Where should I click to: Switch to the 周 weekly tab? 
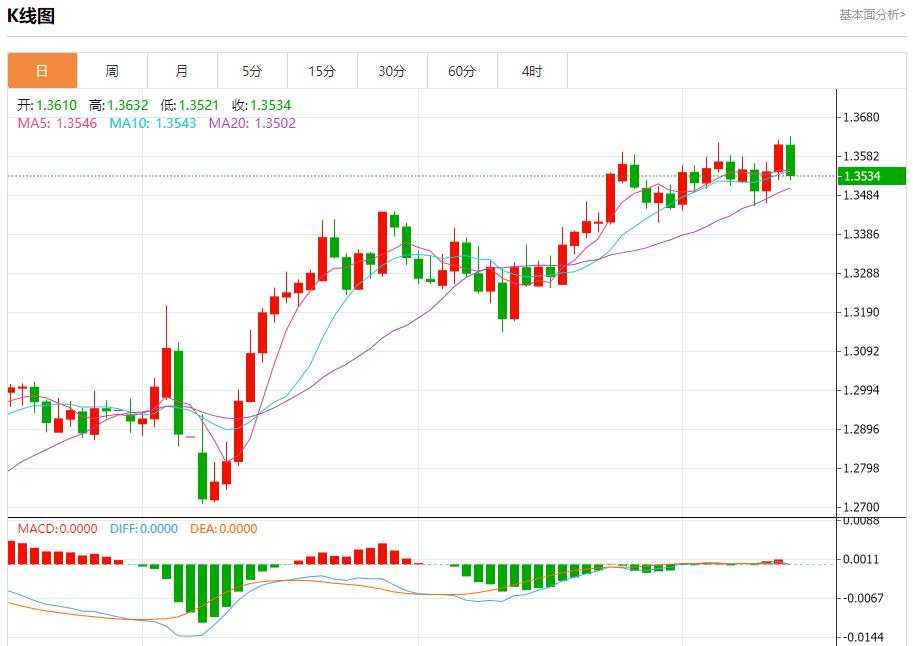(x=112, y=71)
